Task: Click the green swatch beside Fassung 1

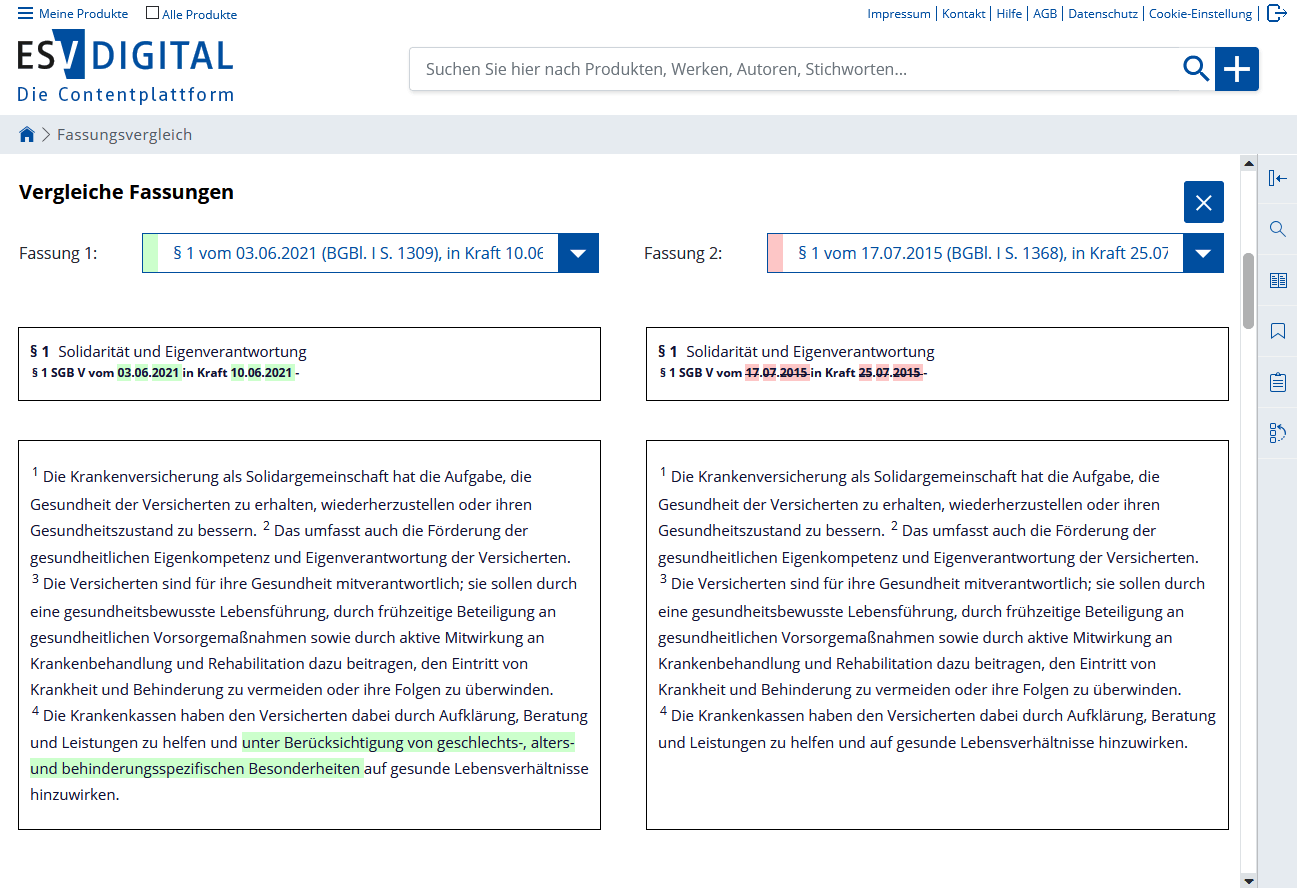Action: coord(151,253)
